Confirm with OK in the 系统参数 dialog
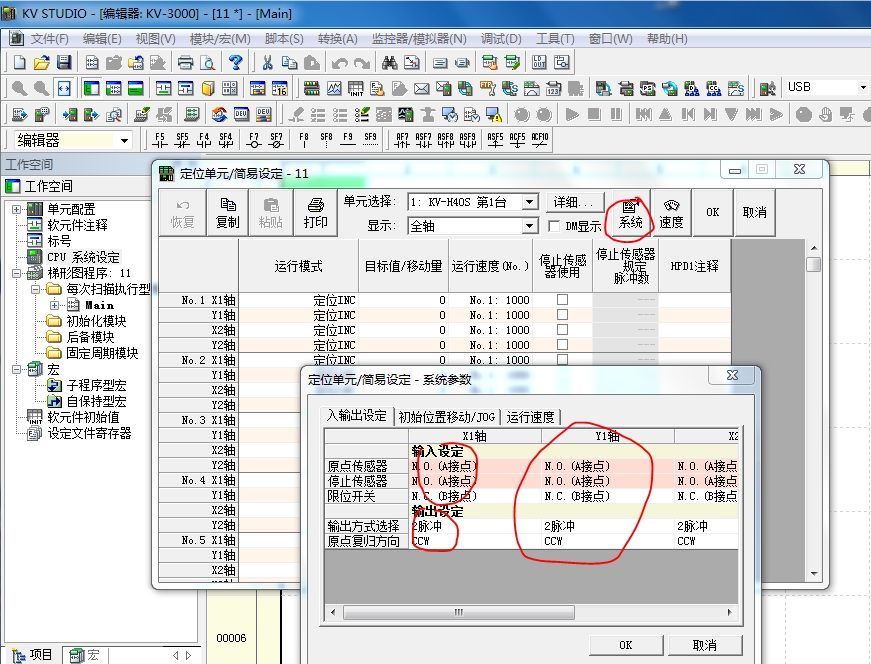The height and width of the screenshot is (664, 871). pyautogui.click(x=625, y=645)
